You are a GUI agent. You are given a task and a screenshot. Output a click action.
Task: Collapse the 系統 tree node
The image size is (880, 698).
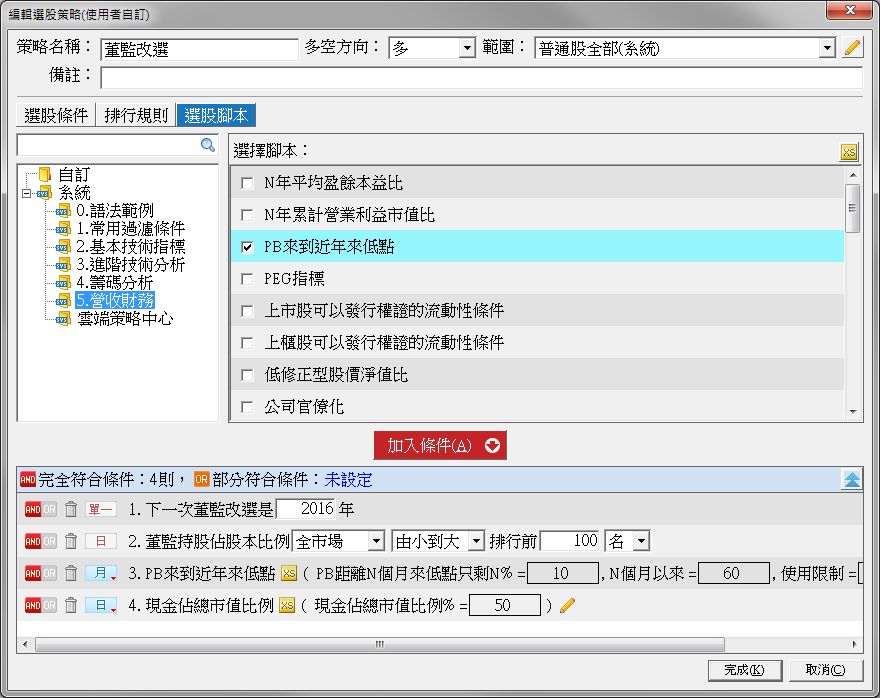point(26,193)
